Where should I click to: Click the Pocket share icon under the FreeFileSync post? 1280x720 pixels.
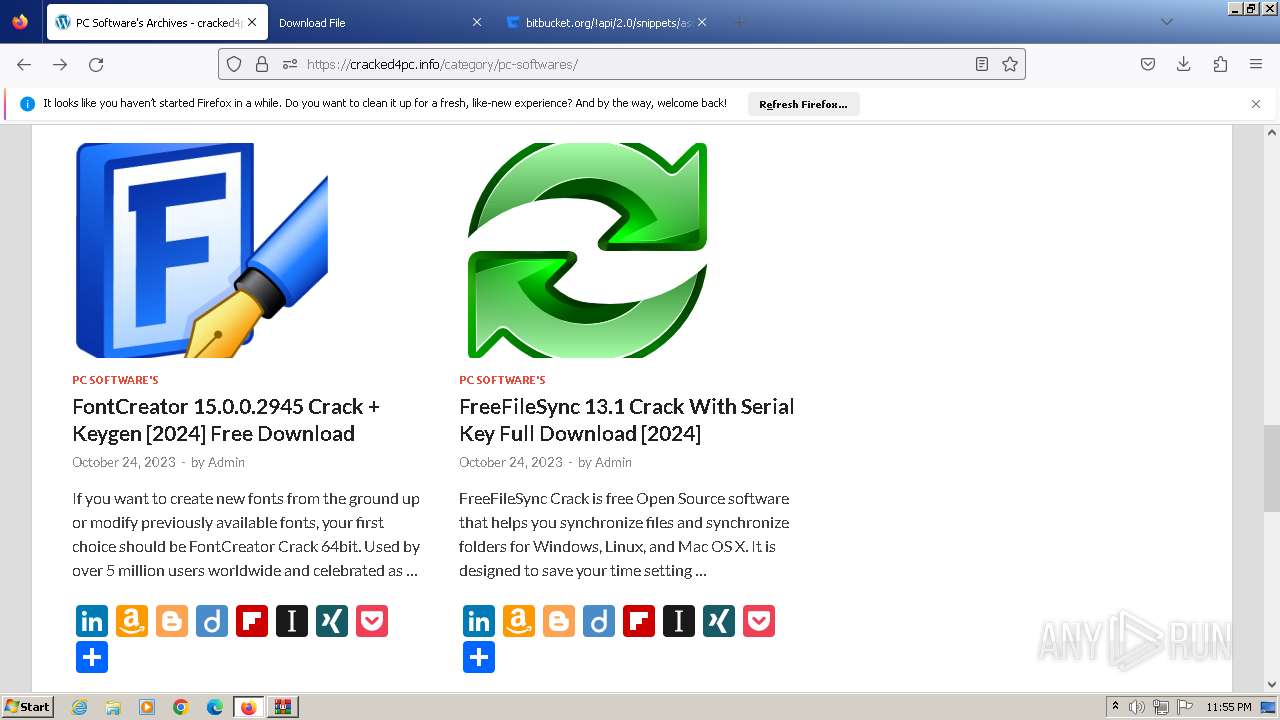click(759, 621)
